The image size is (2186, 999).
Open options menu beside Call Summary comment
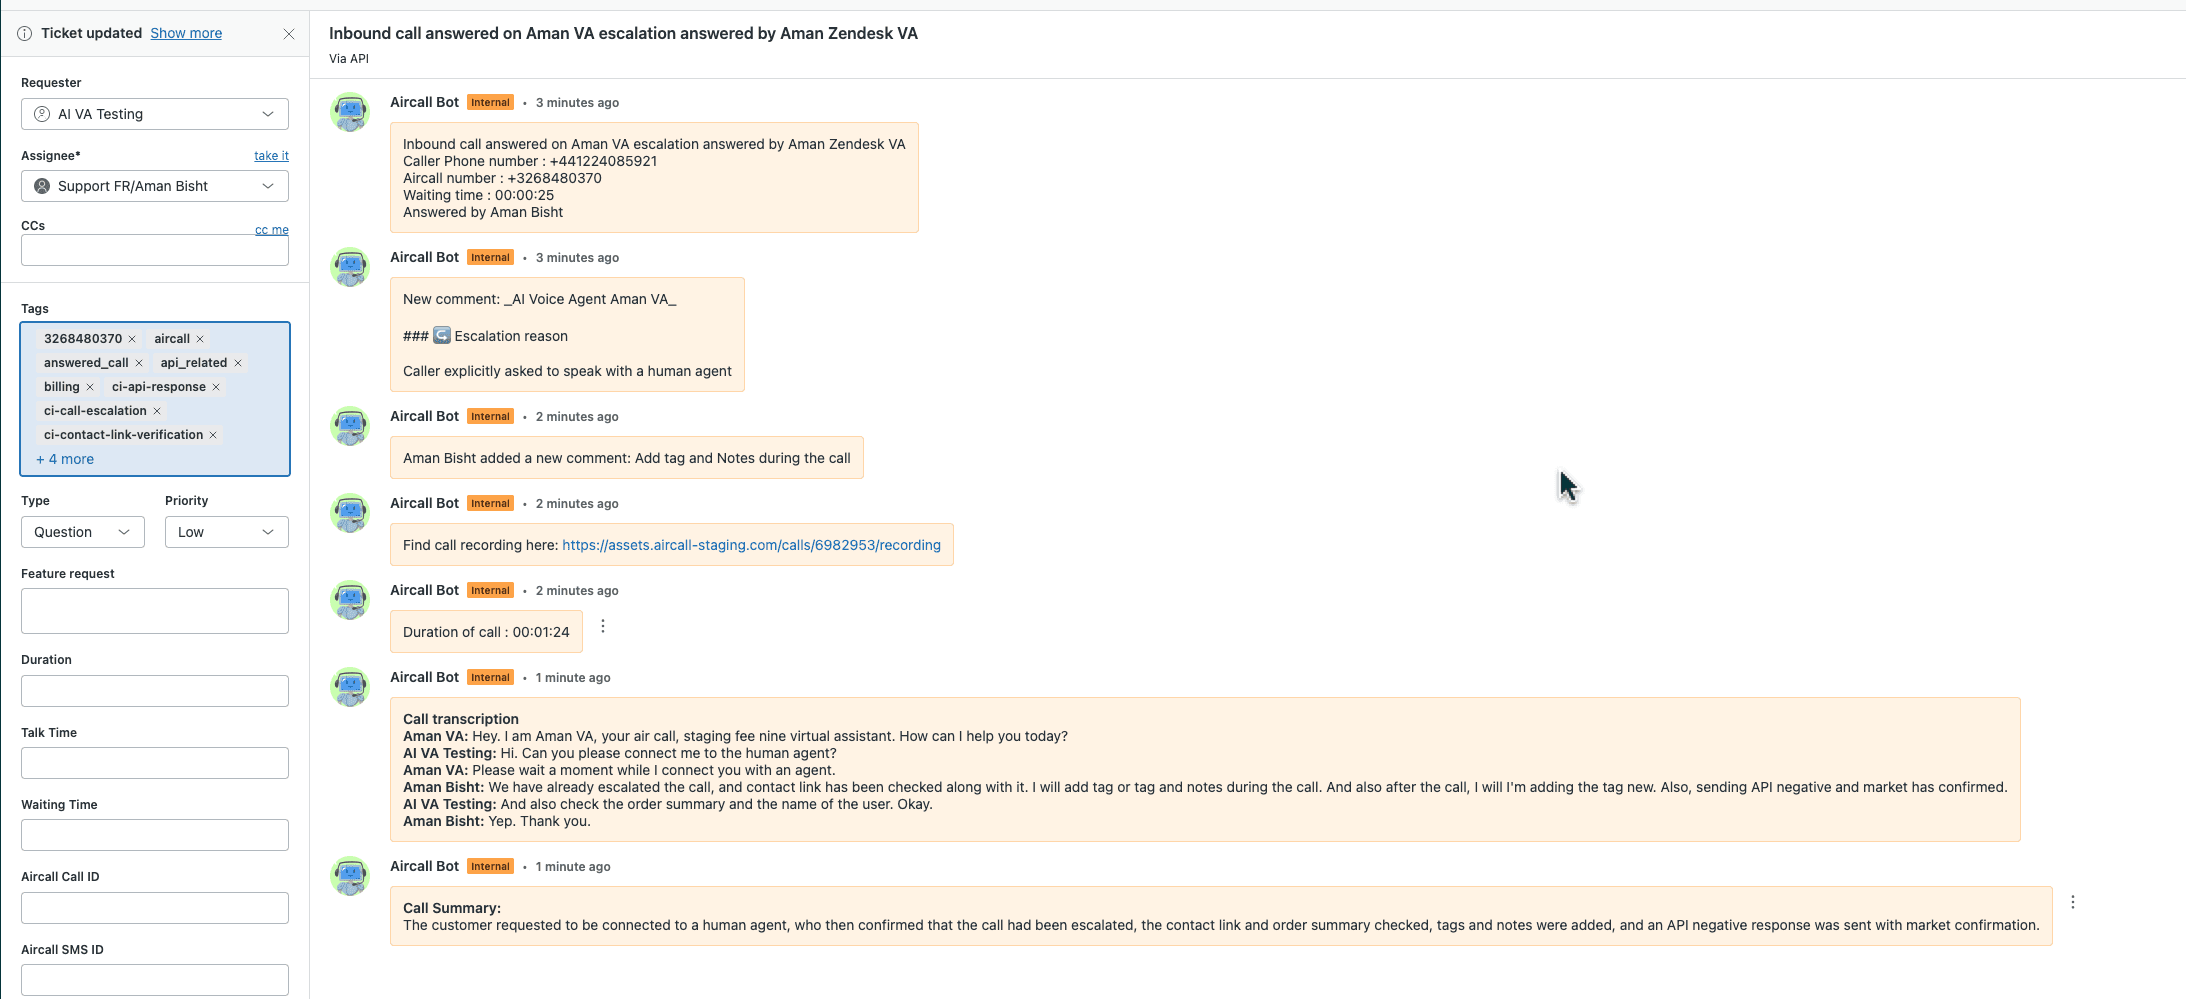[2073, 902]
